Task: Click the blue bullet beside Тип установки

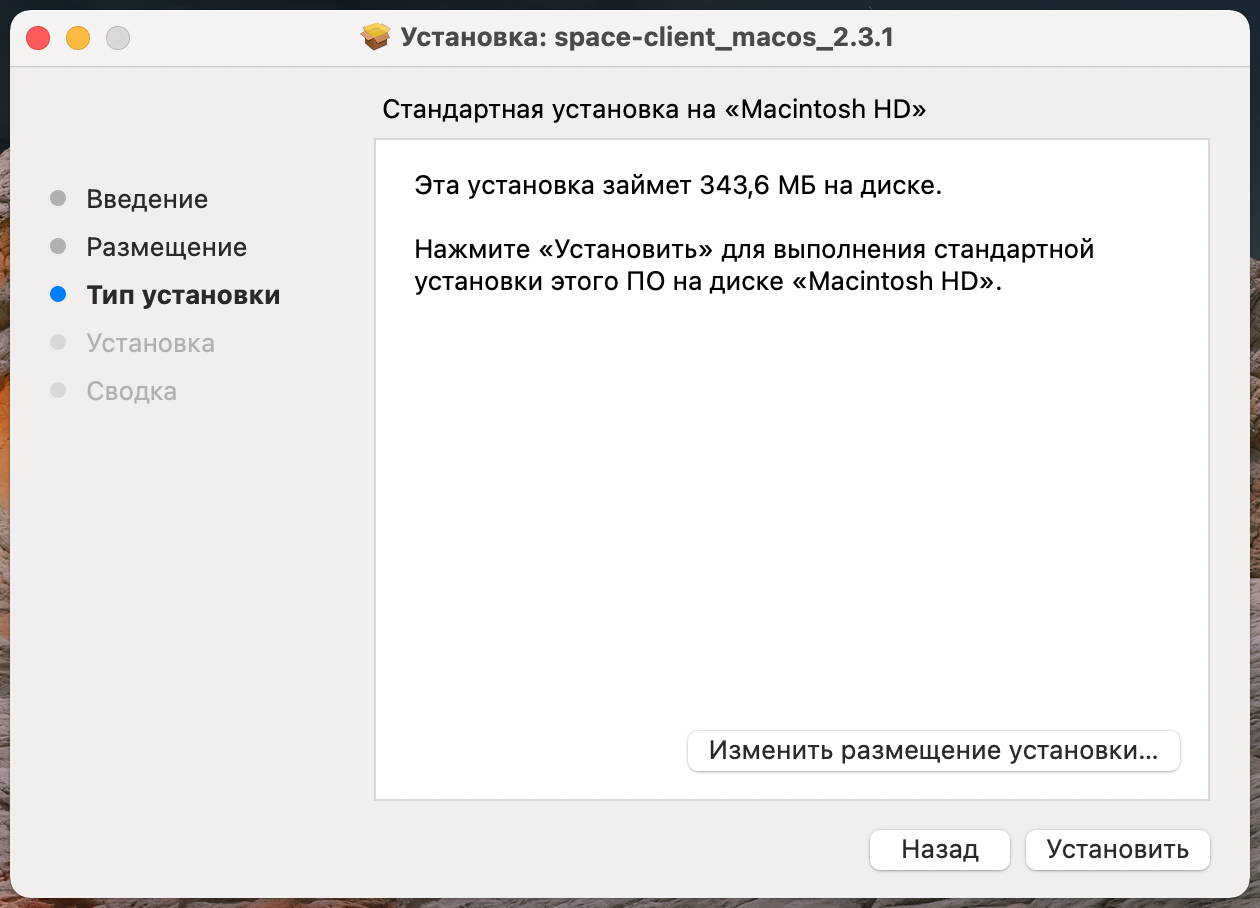Action: [58, 295]
